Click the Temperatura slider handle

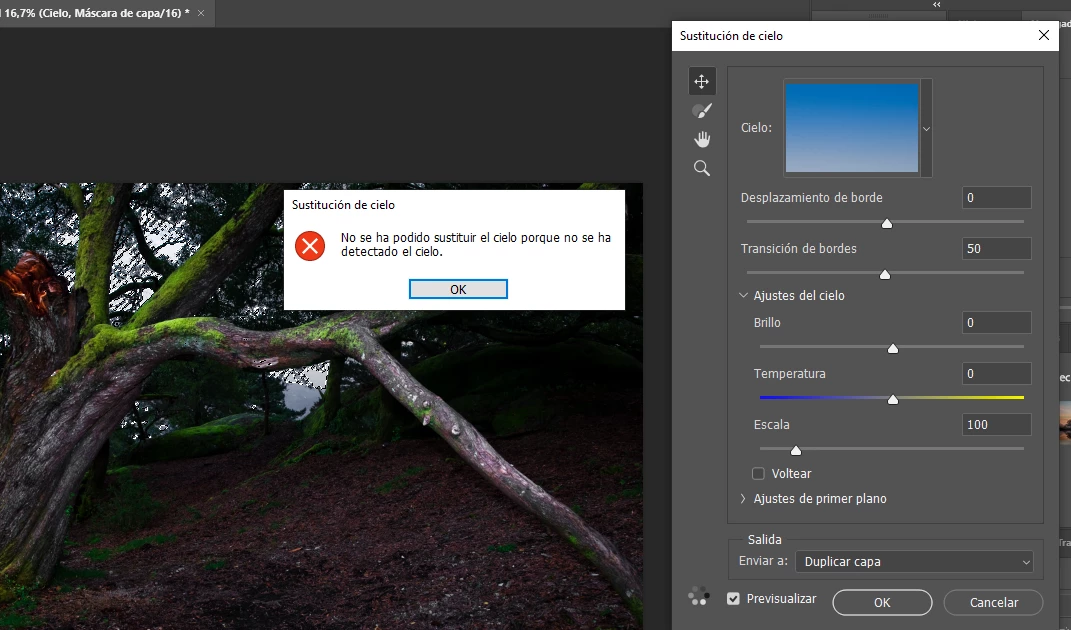pos(893,400)
